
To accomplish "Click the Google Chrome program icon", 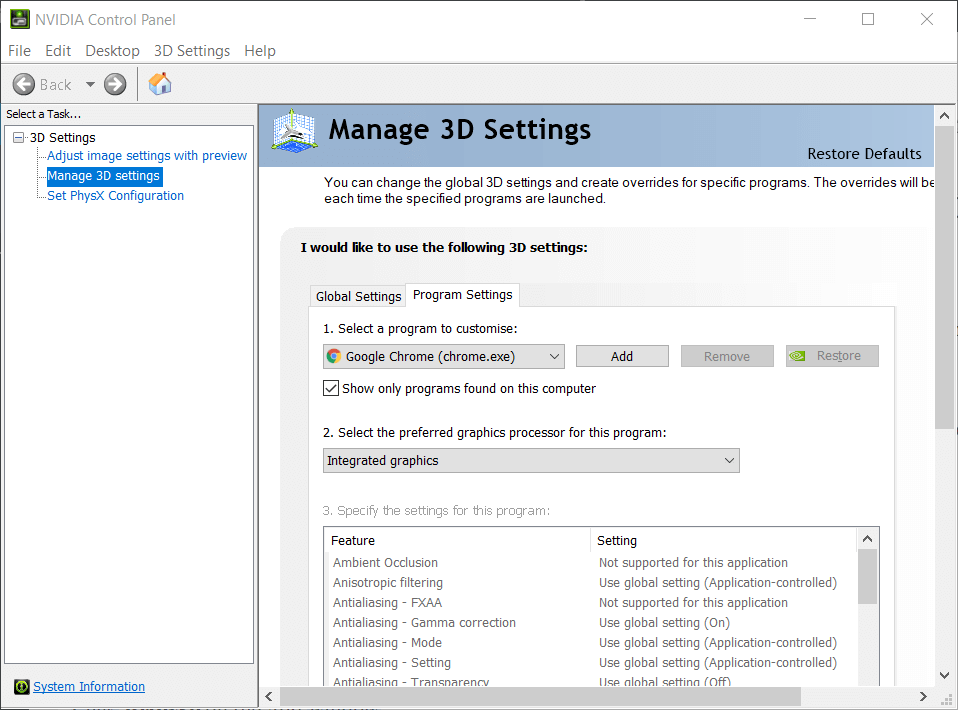I will (x=334, y=356).
